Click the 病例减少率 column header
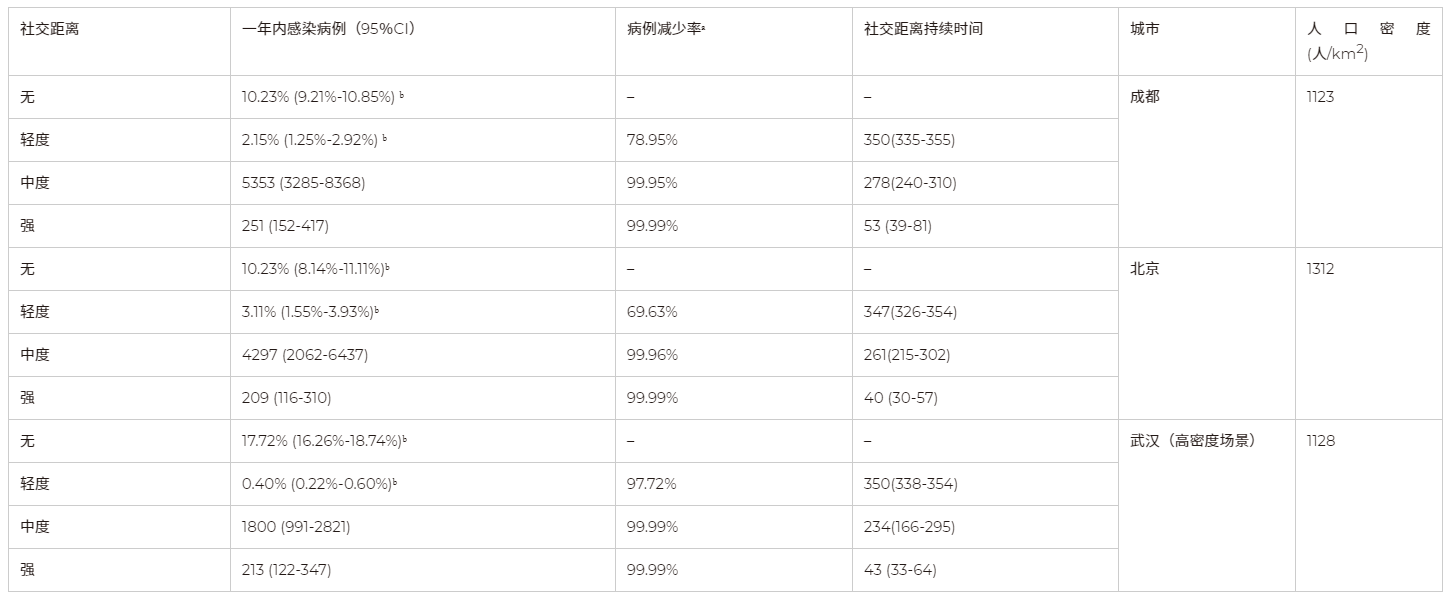 pos(665,29)
